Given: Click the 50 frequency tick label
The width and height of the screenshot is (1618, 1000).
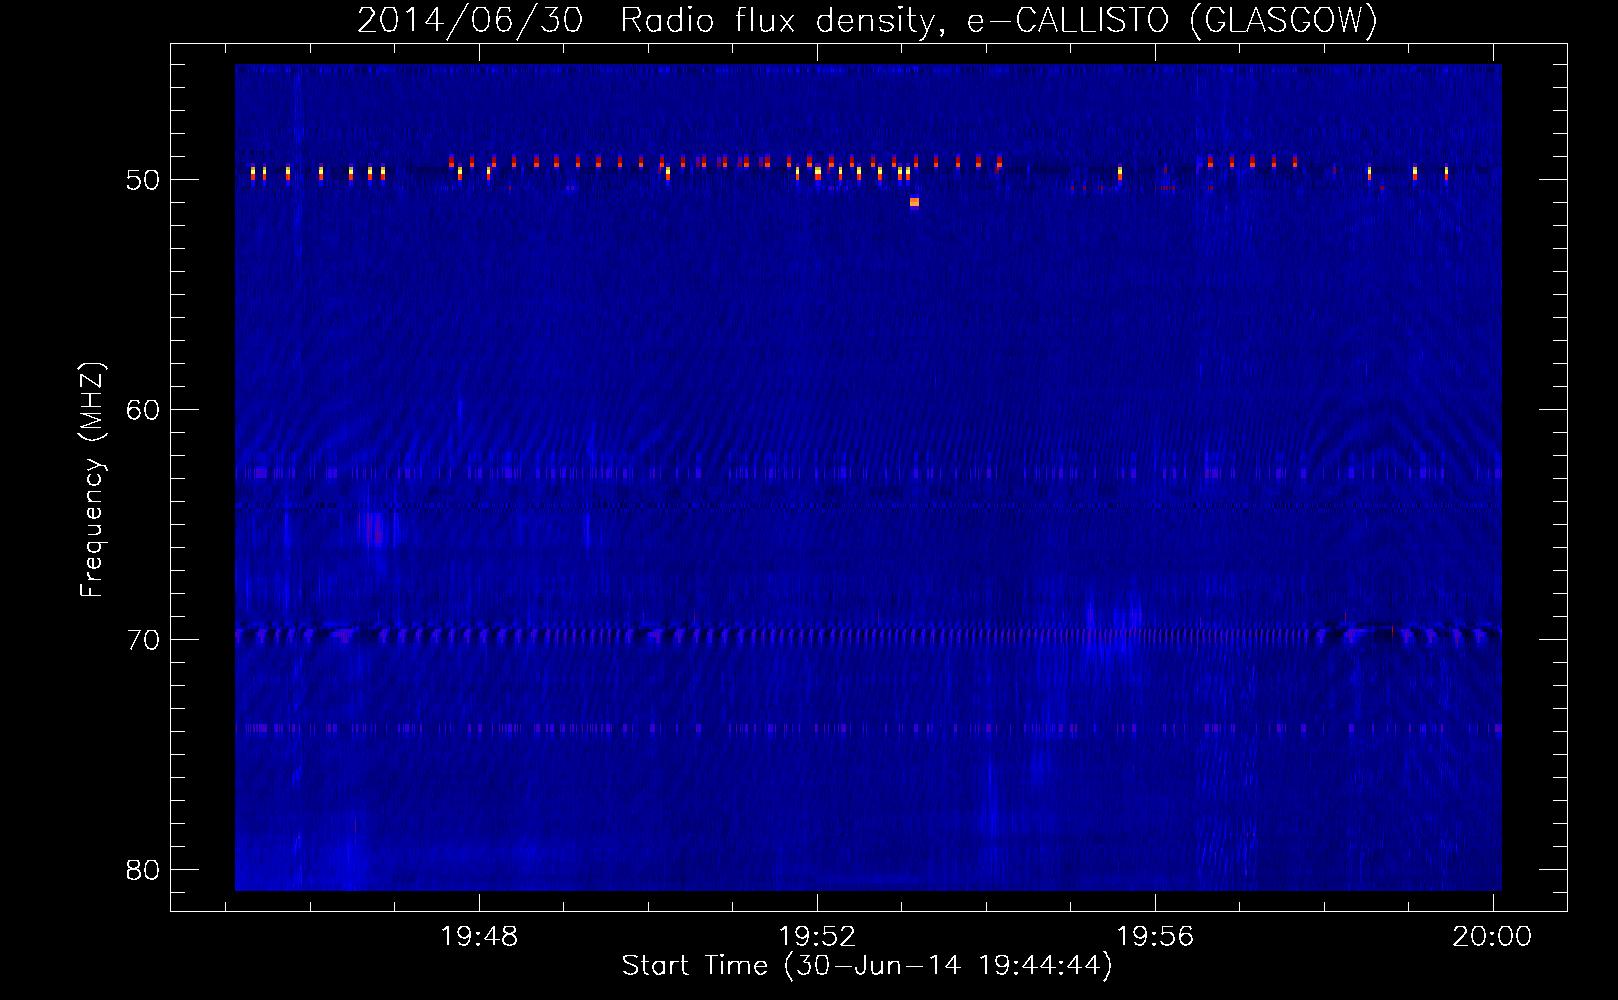Looking at the screenshot, I should tap(143, 180).
